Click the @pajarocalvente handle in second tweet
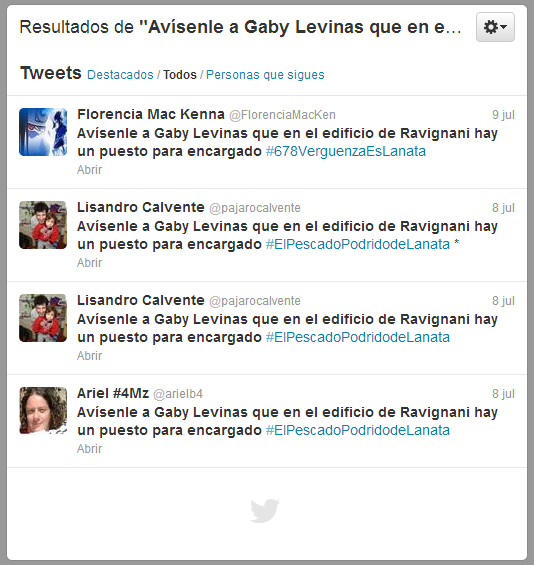This screenshot has height=565, width=534. tap(255, 208)
